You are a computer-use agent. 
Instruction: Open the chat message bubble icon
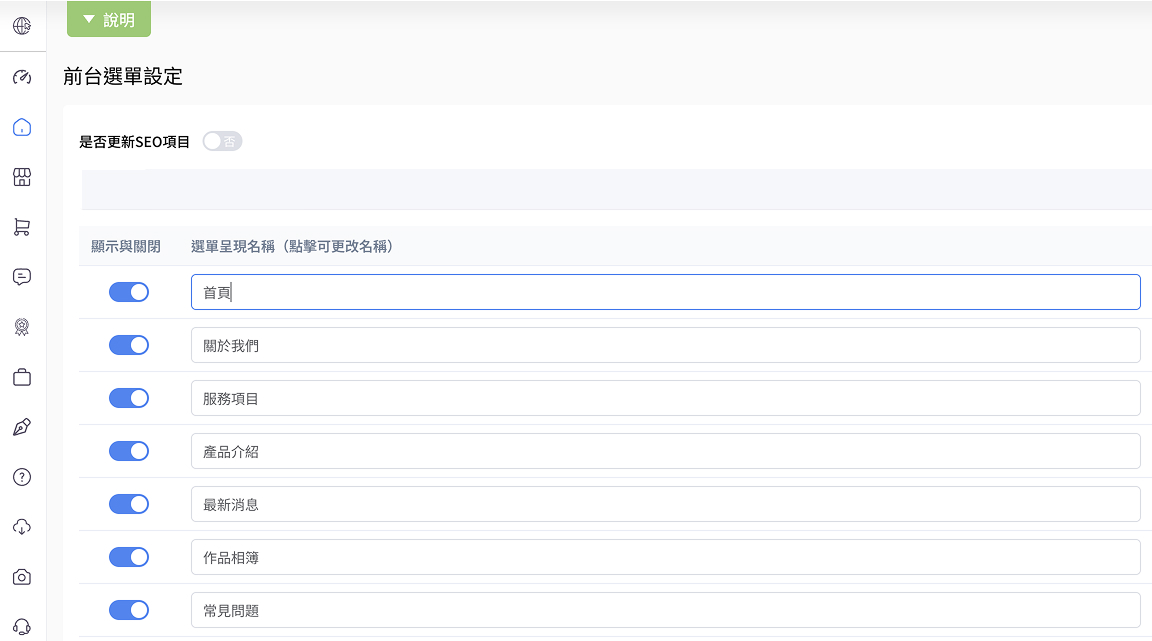click(x=22, y=277)
